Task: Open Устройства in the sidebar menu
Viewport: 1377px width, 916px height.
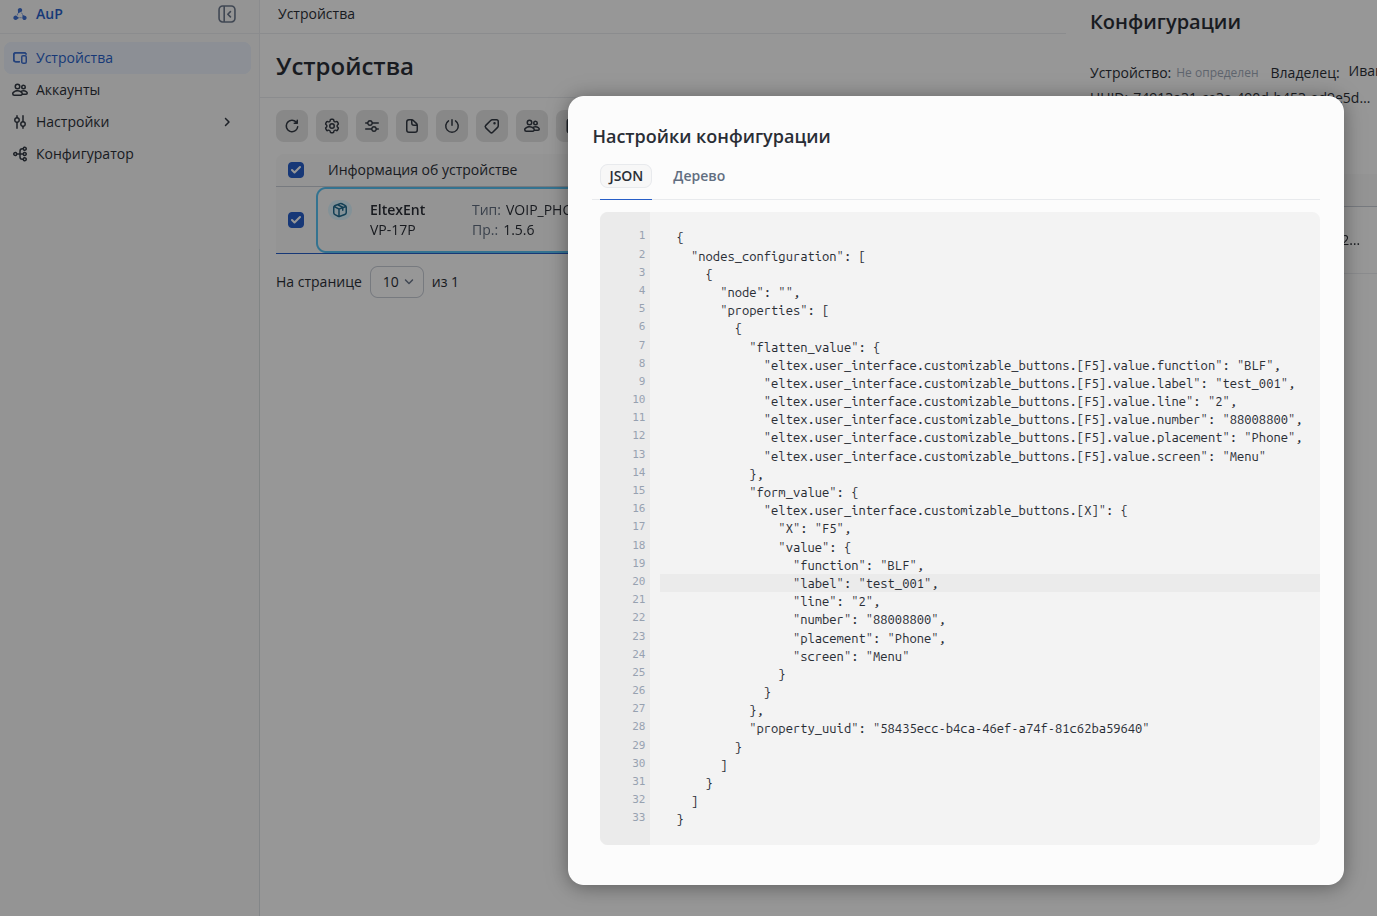Action: tap(128, 58)
